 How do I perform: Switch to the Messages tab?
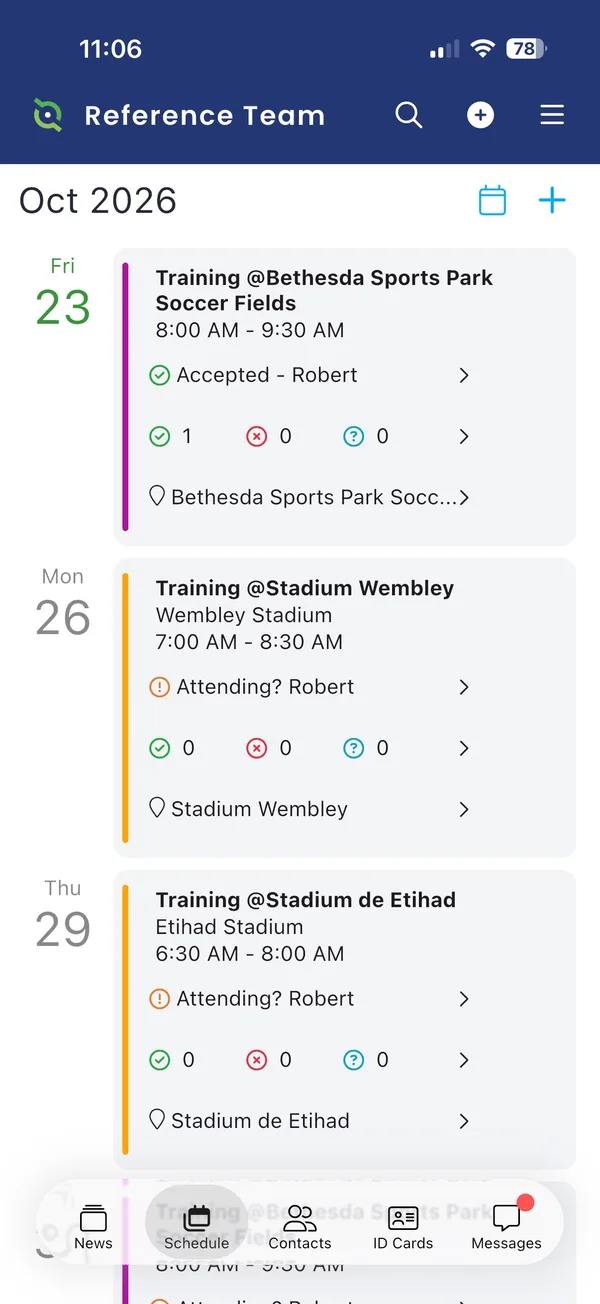coord(506,1226)
